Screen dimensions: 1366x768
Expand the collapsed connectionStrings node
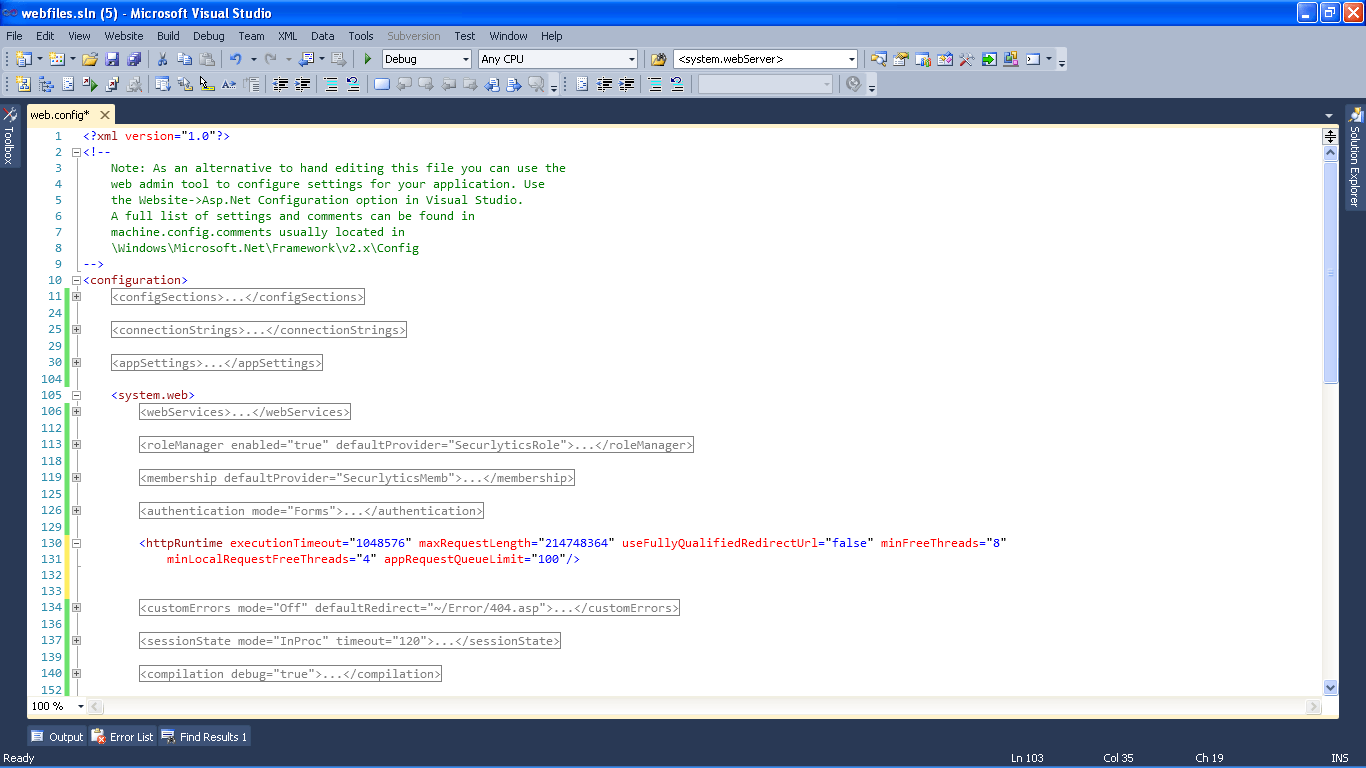click(x=76, y=329)
